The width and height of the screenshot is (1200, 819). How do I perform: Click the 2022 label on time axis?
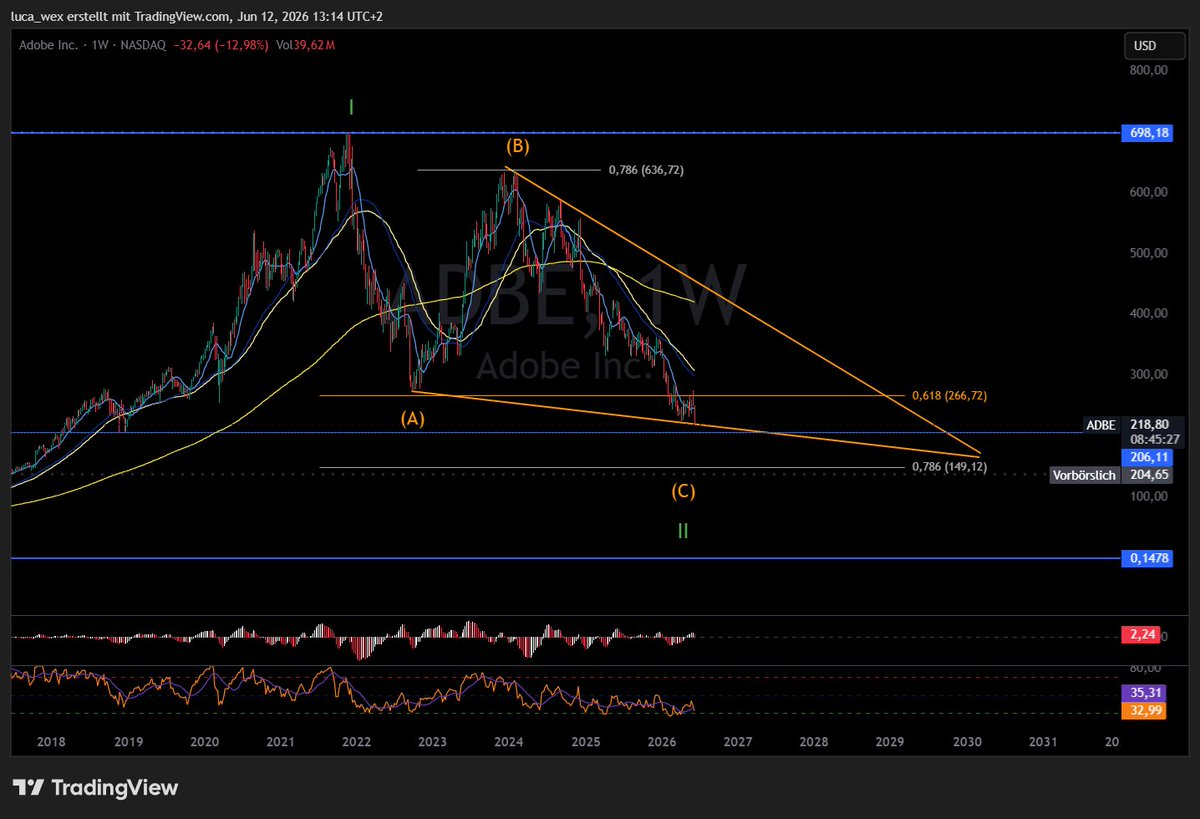point(356,742)
